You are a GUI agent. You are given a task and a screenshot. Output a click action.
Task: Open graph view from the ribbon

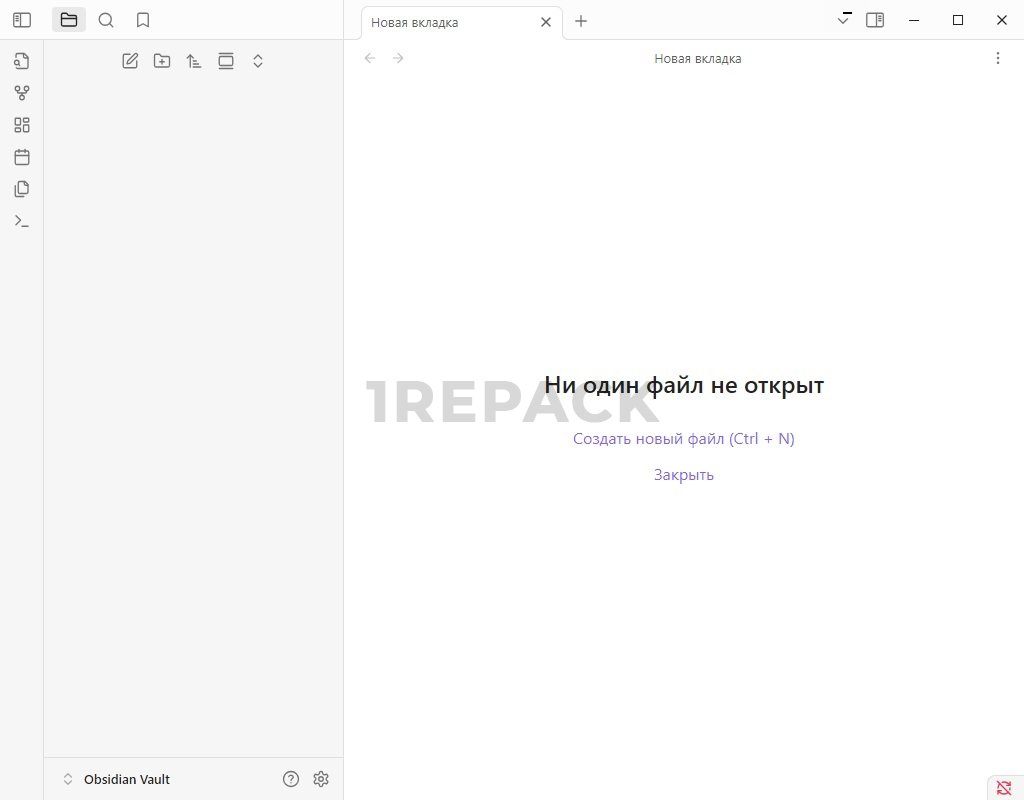pos(21,93)
